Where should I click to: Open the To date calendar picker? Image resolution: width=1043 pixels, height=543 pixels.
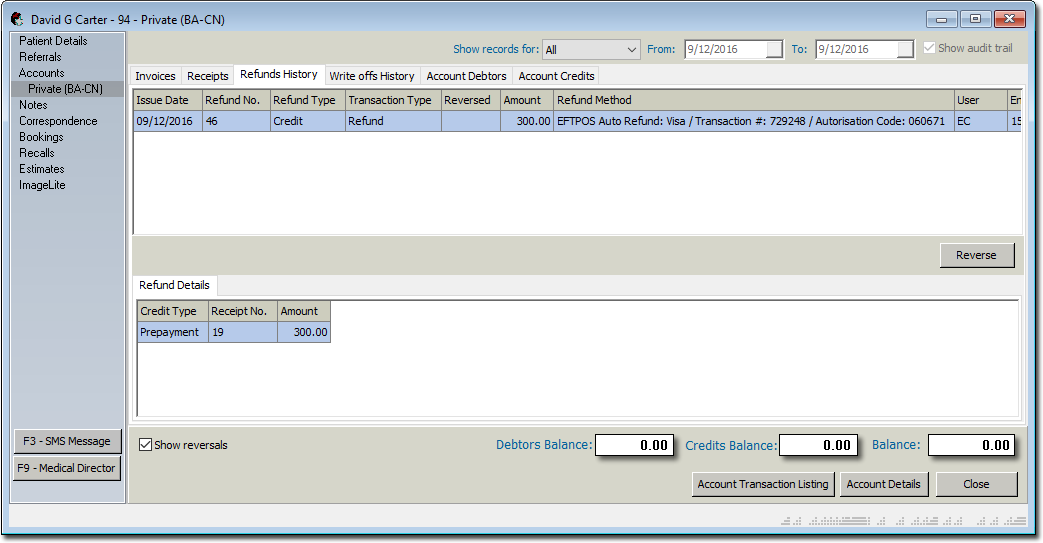click(x=904, y=50)
